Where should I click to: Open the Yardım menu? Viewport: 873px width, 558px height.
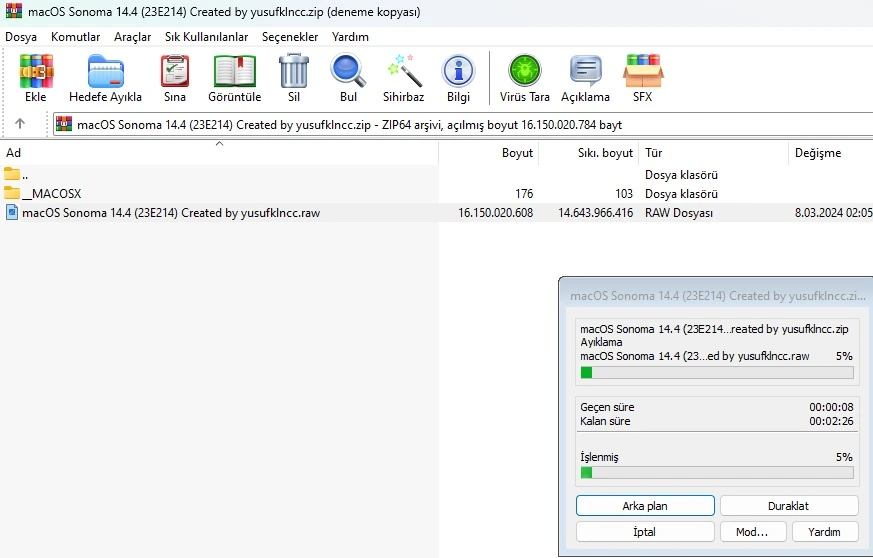[x=350, y=37]
